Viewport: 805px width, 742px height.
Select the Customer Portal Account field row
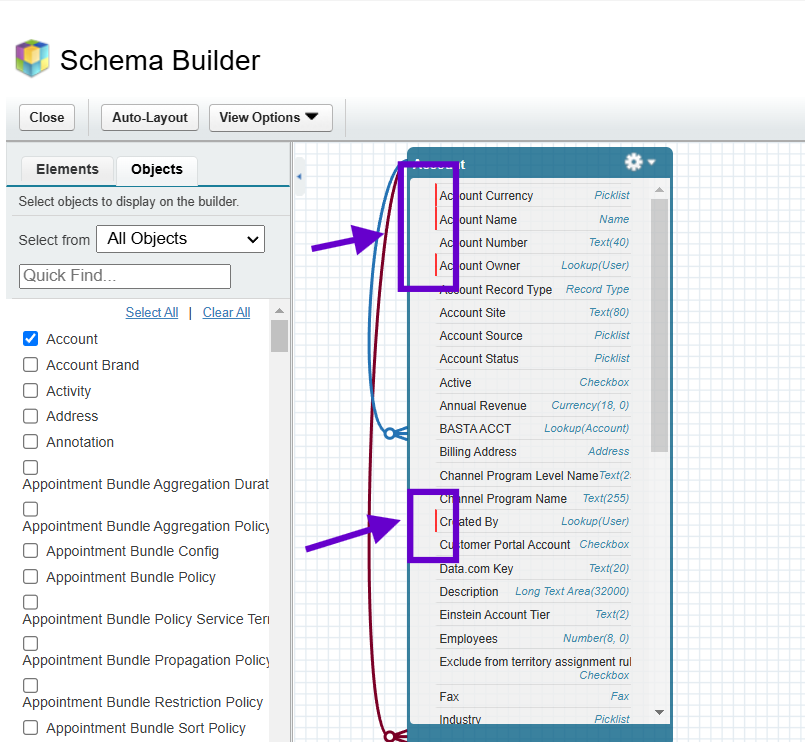(533, 544)
